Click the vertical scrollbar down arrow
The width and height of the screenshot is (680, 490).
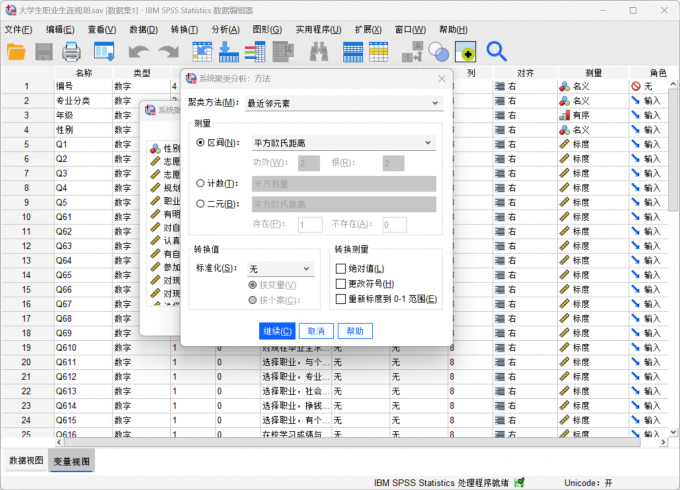[x=673, y=432]
